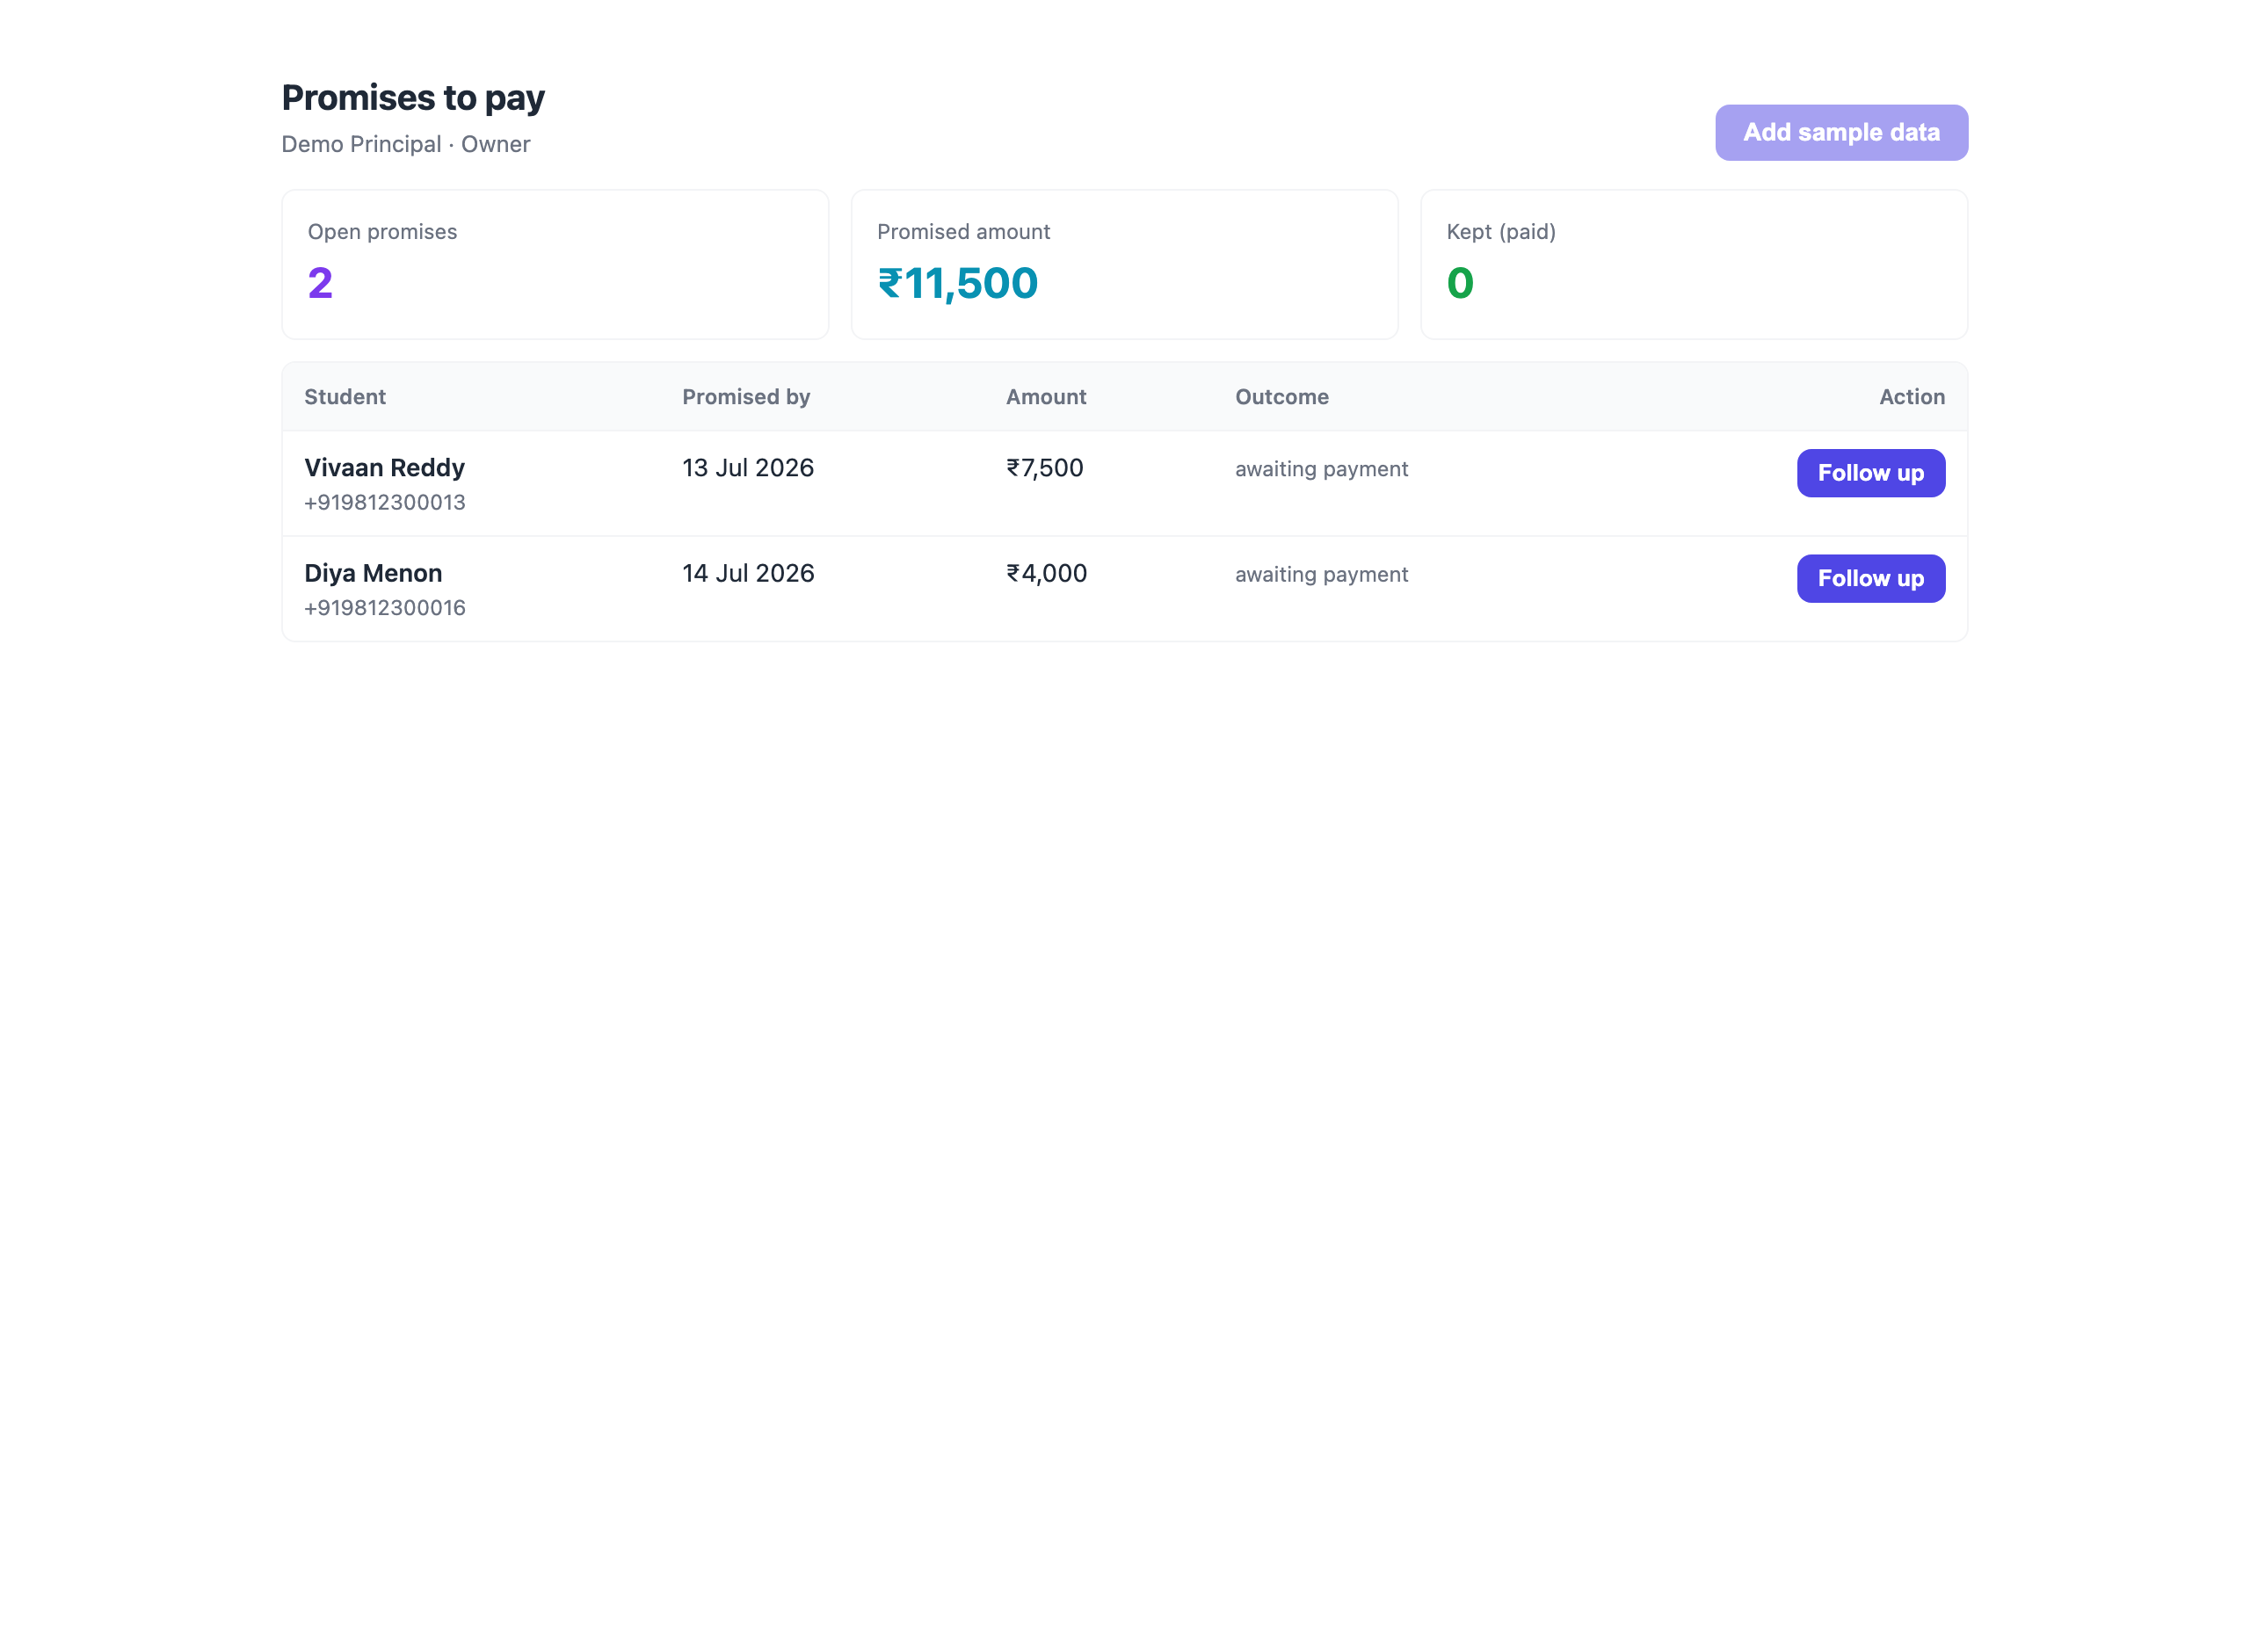Image resolution: width=2250 pixels, height=1652 pixels.
Task: Click the ₹4,000 amount cell
Action: pos(1046,572)
